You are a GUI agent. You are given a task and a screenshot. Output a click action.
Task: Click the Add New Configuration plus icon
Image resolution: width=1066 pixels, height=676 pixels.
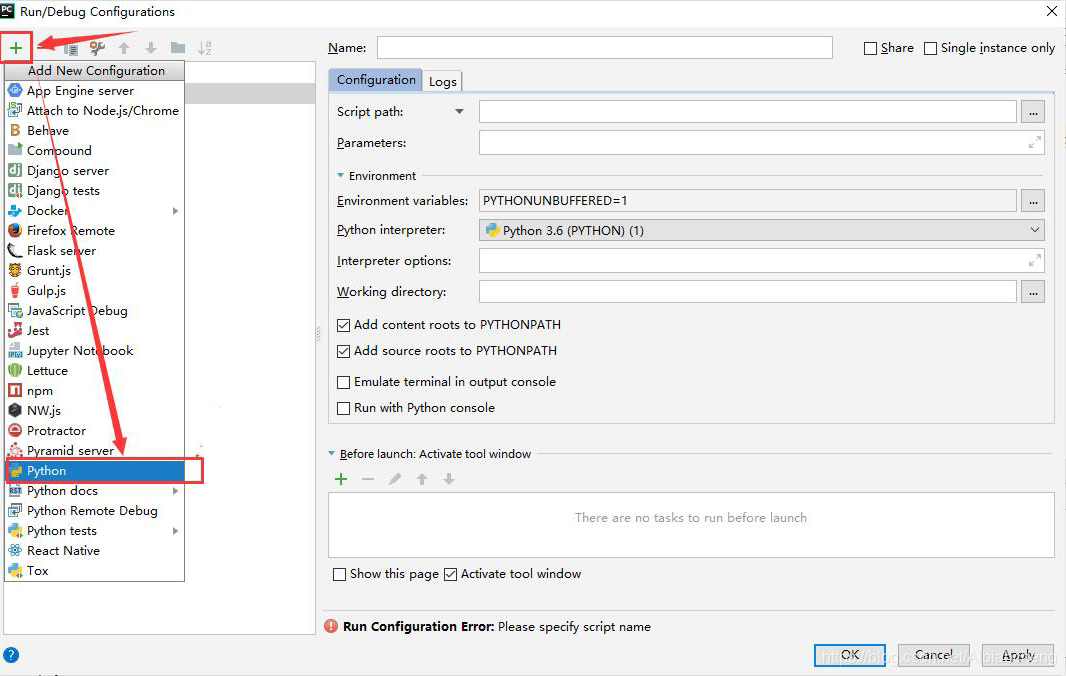point(17,47)
